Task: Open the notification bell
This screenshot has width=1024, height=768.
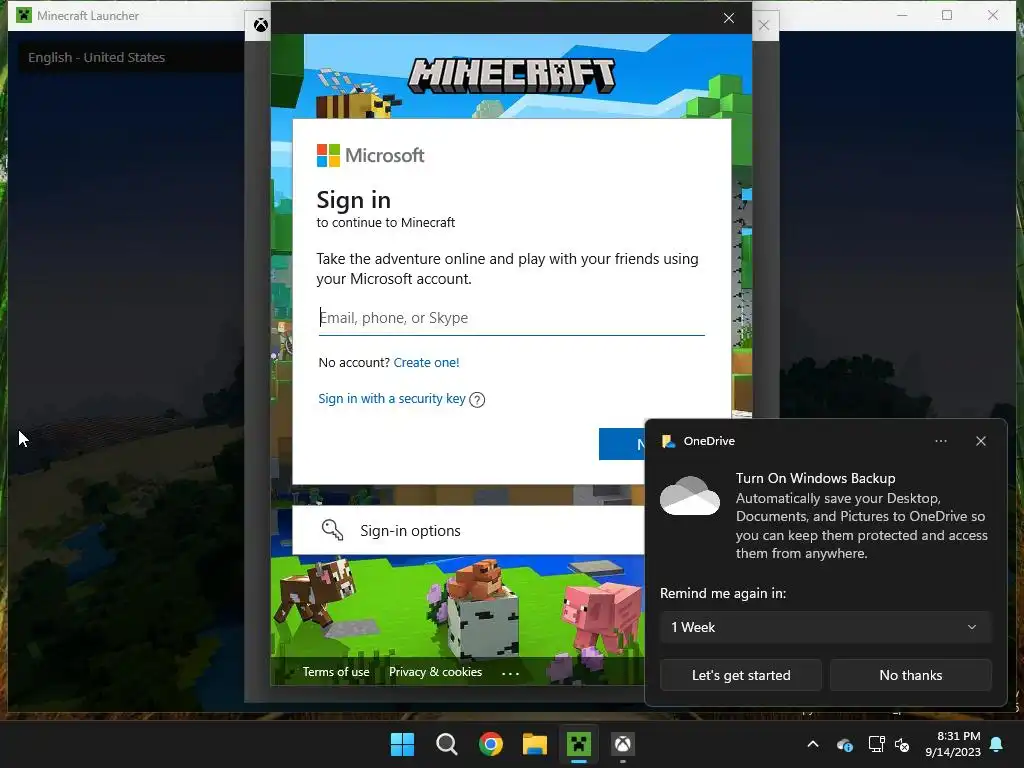Action: (x=997, y=744)
